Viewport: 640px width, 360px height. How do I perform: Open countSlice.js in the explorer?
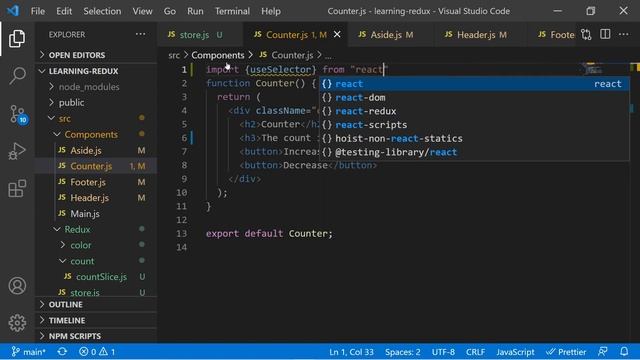coord(96,277)
